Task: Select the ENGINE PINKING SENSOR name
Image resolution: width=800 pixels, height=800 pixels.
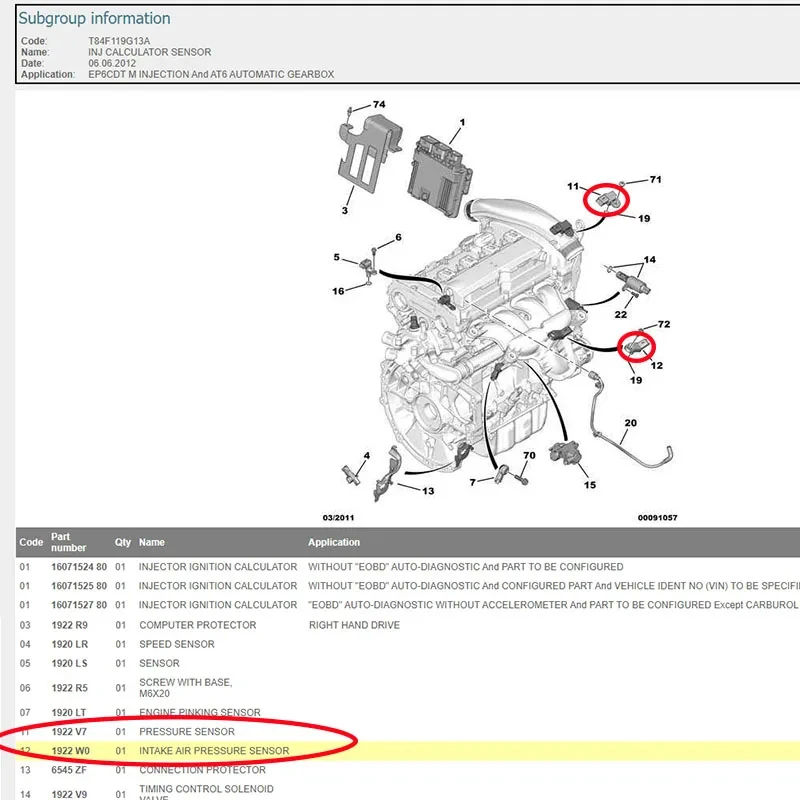Action: click(199, 712)
